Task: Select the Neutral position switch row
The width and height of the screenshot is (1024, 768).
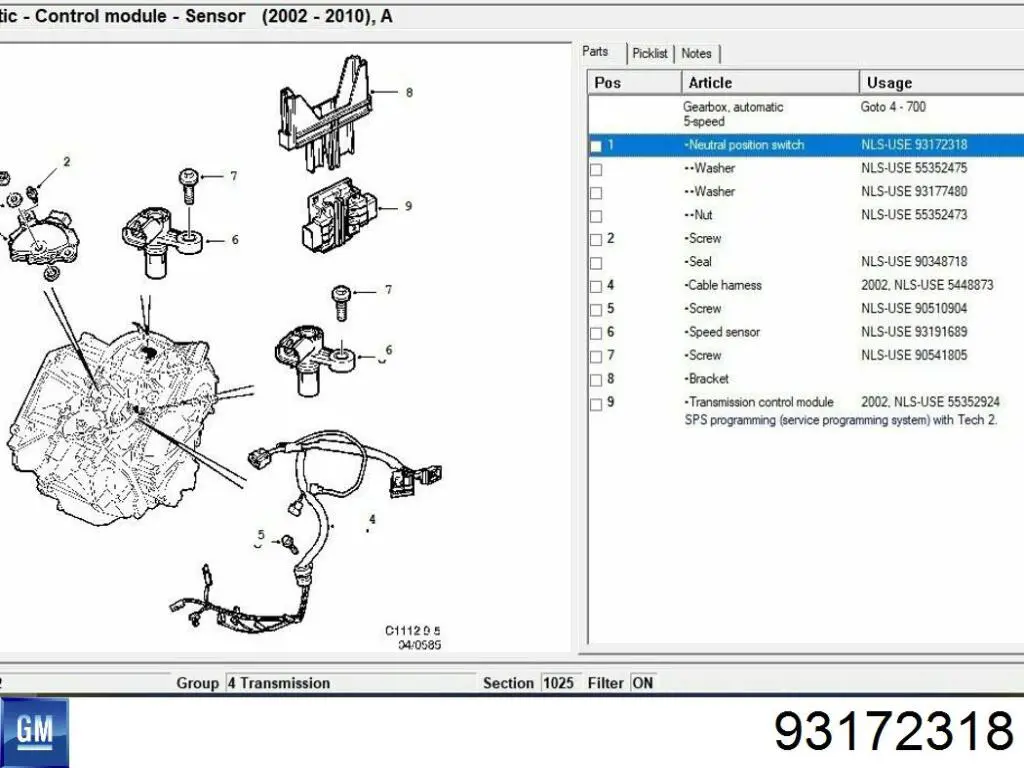Action: pos(806,145)
